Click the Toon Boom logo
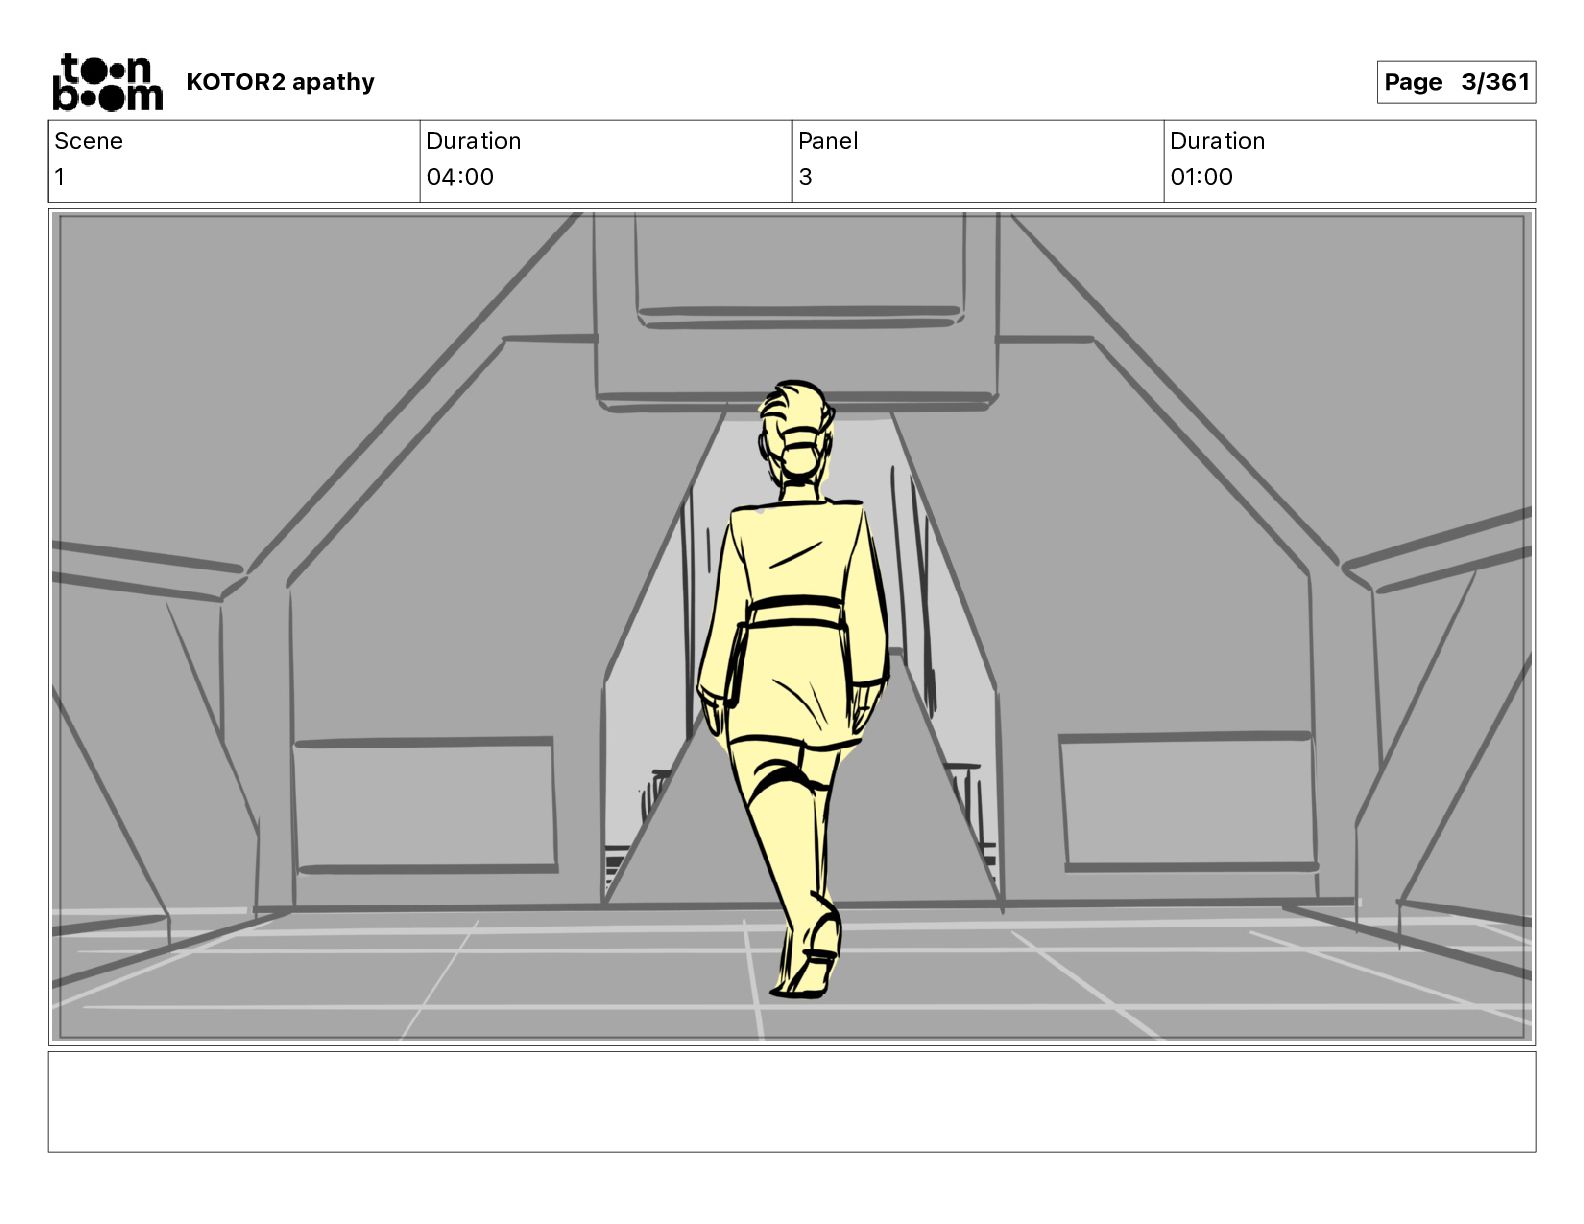The width and height of the screenshot is (1584, 1224). pyautogui.click(x=107, y=82)
